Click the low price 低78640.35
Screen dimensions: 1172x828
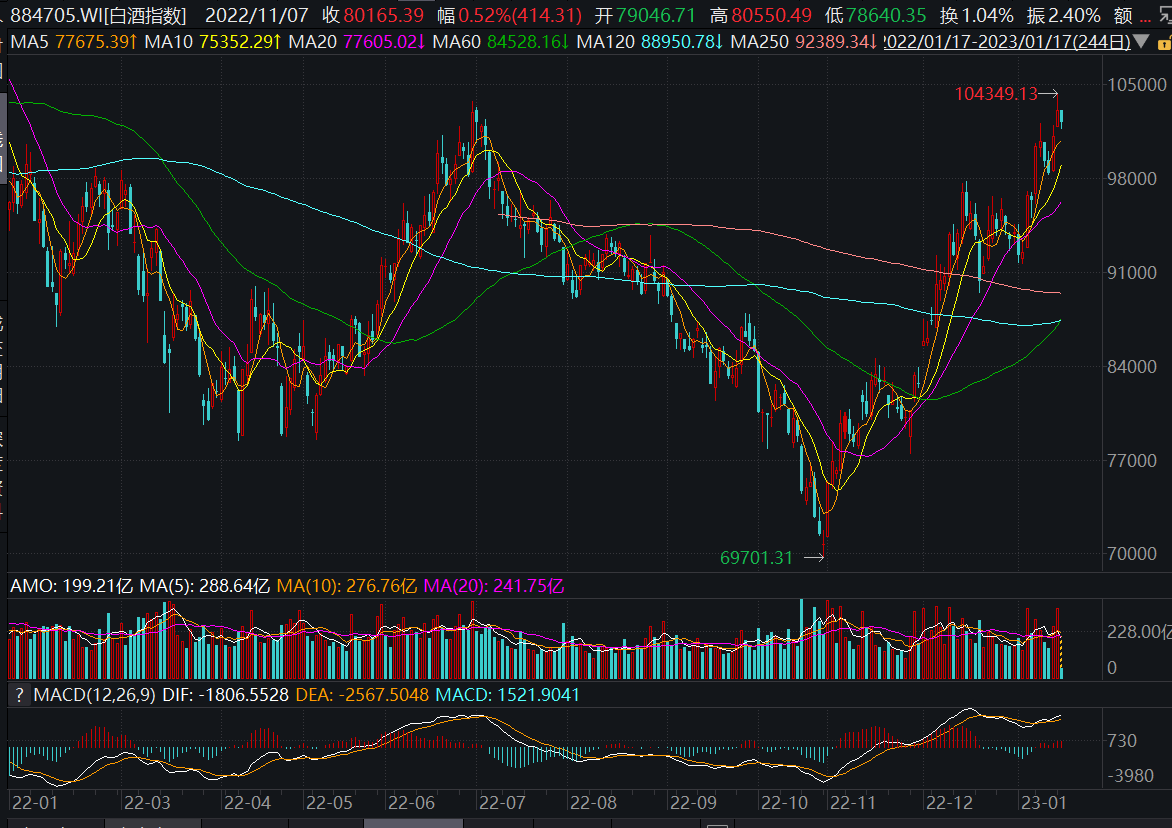coord(876,15)
